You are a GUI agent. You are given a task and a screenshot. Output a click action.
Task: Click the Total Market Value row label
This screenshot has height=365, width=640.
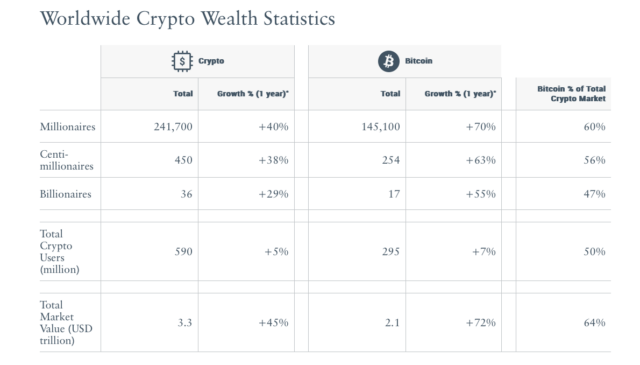tap(66, 323)
